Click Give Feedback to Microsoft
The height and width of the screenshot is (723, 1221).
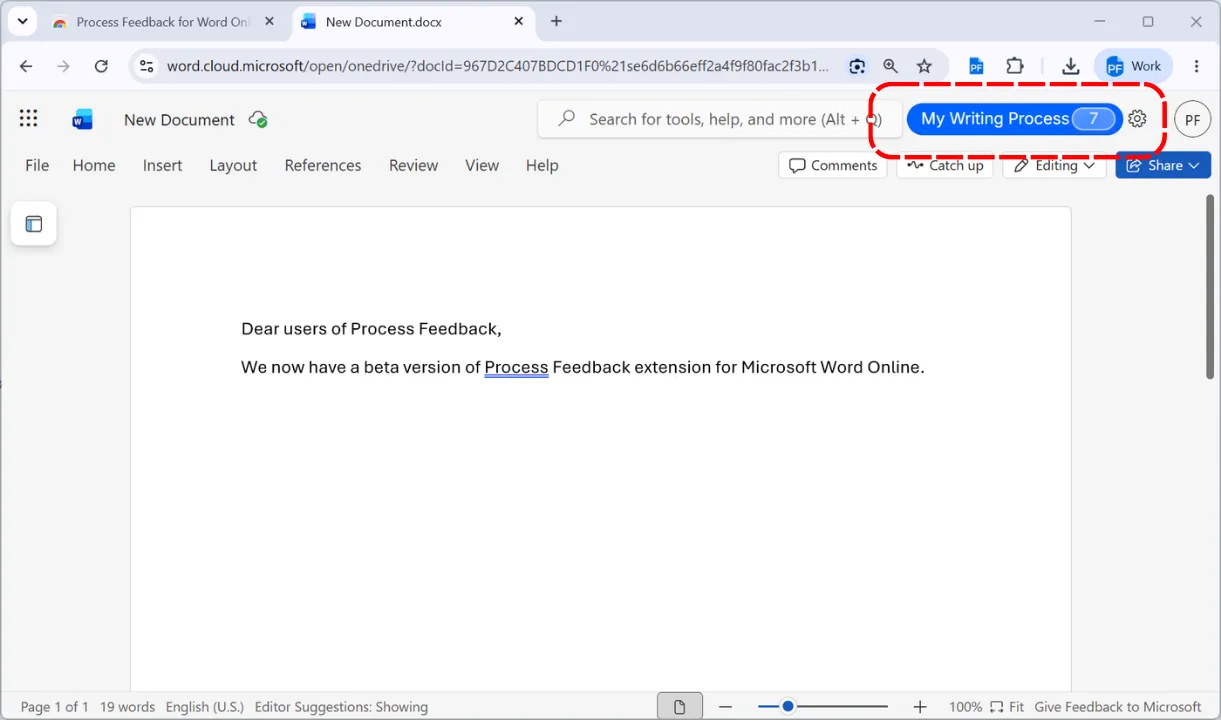pos(1118,707)
